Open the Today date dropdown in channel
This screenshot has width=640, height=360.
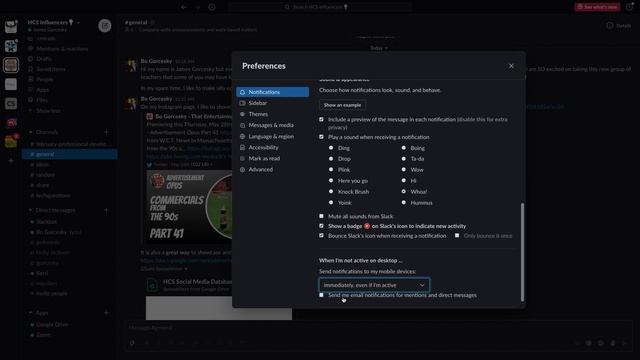point(379,48)
